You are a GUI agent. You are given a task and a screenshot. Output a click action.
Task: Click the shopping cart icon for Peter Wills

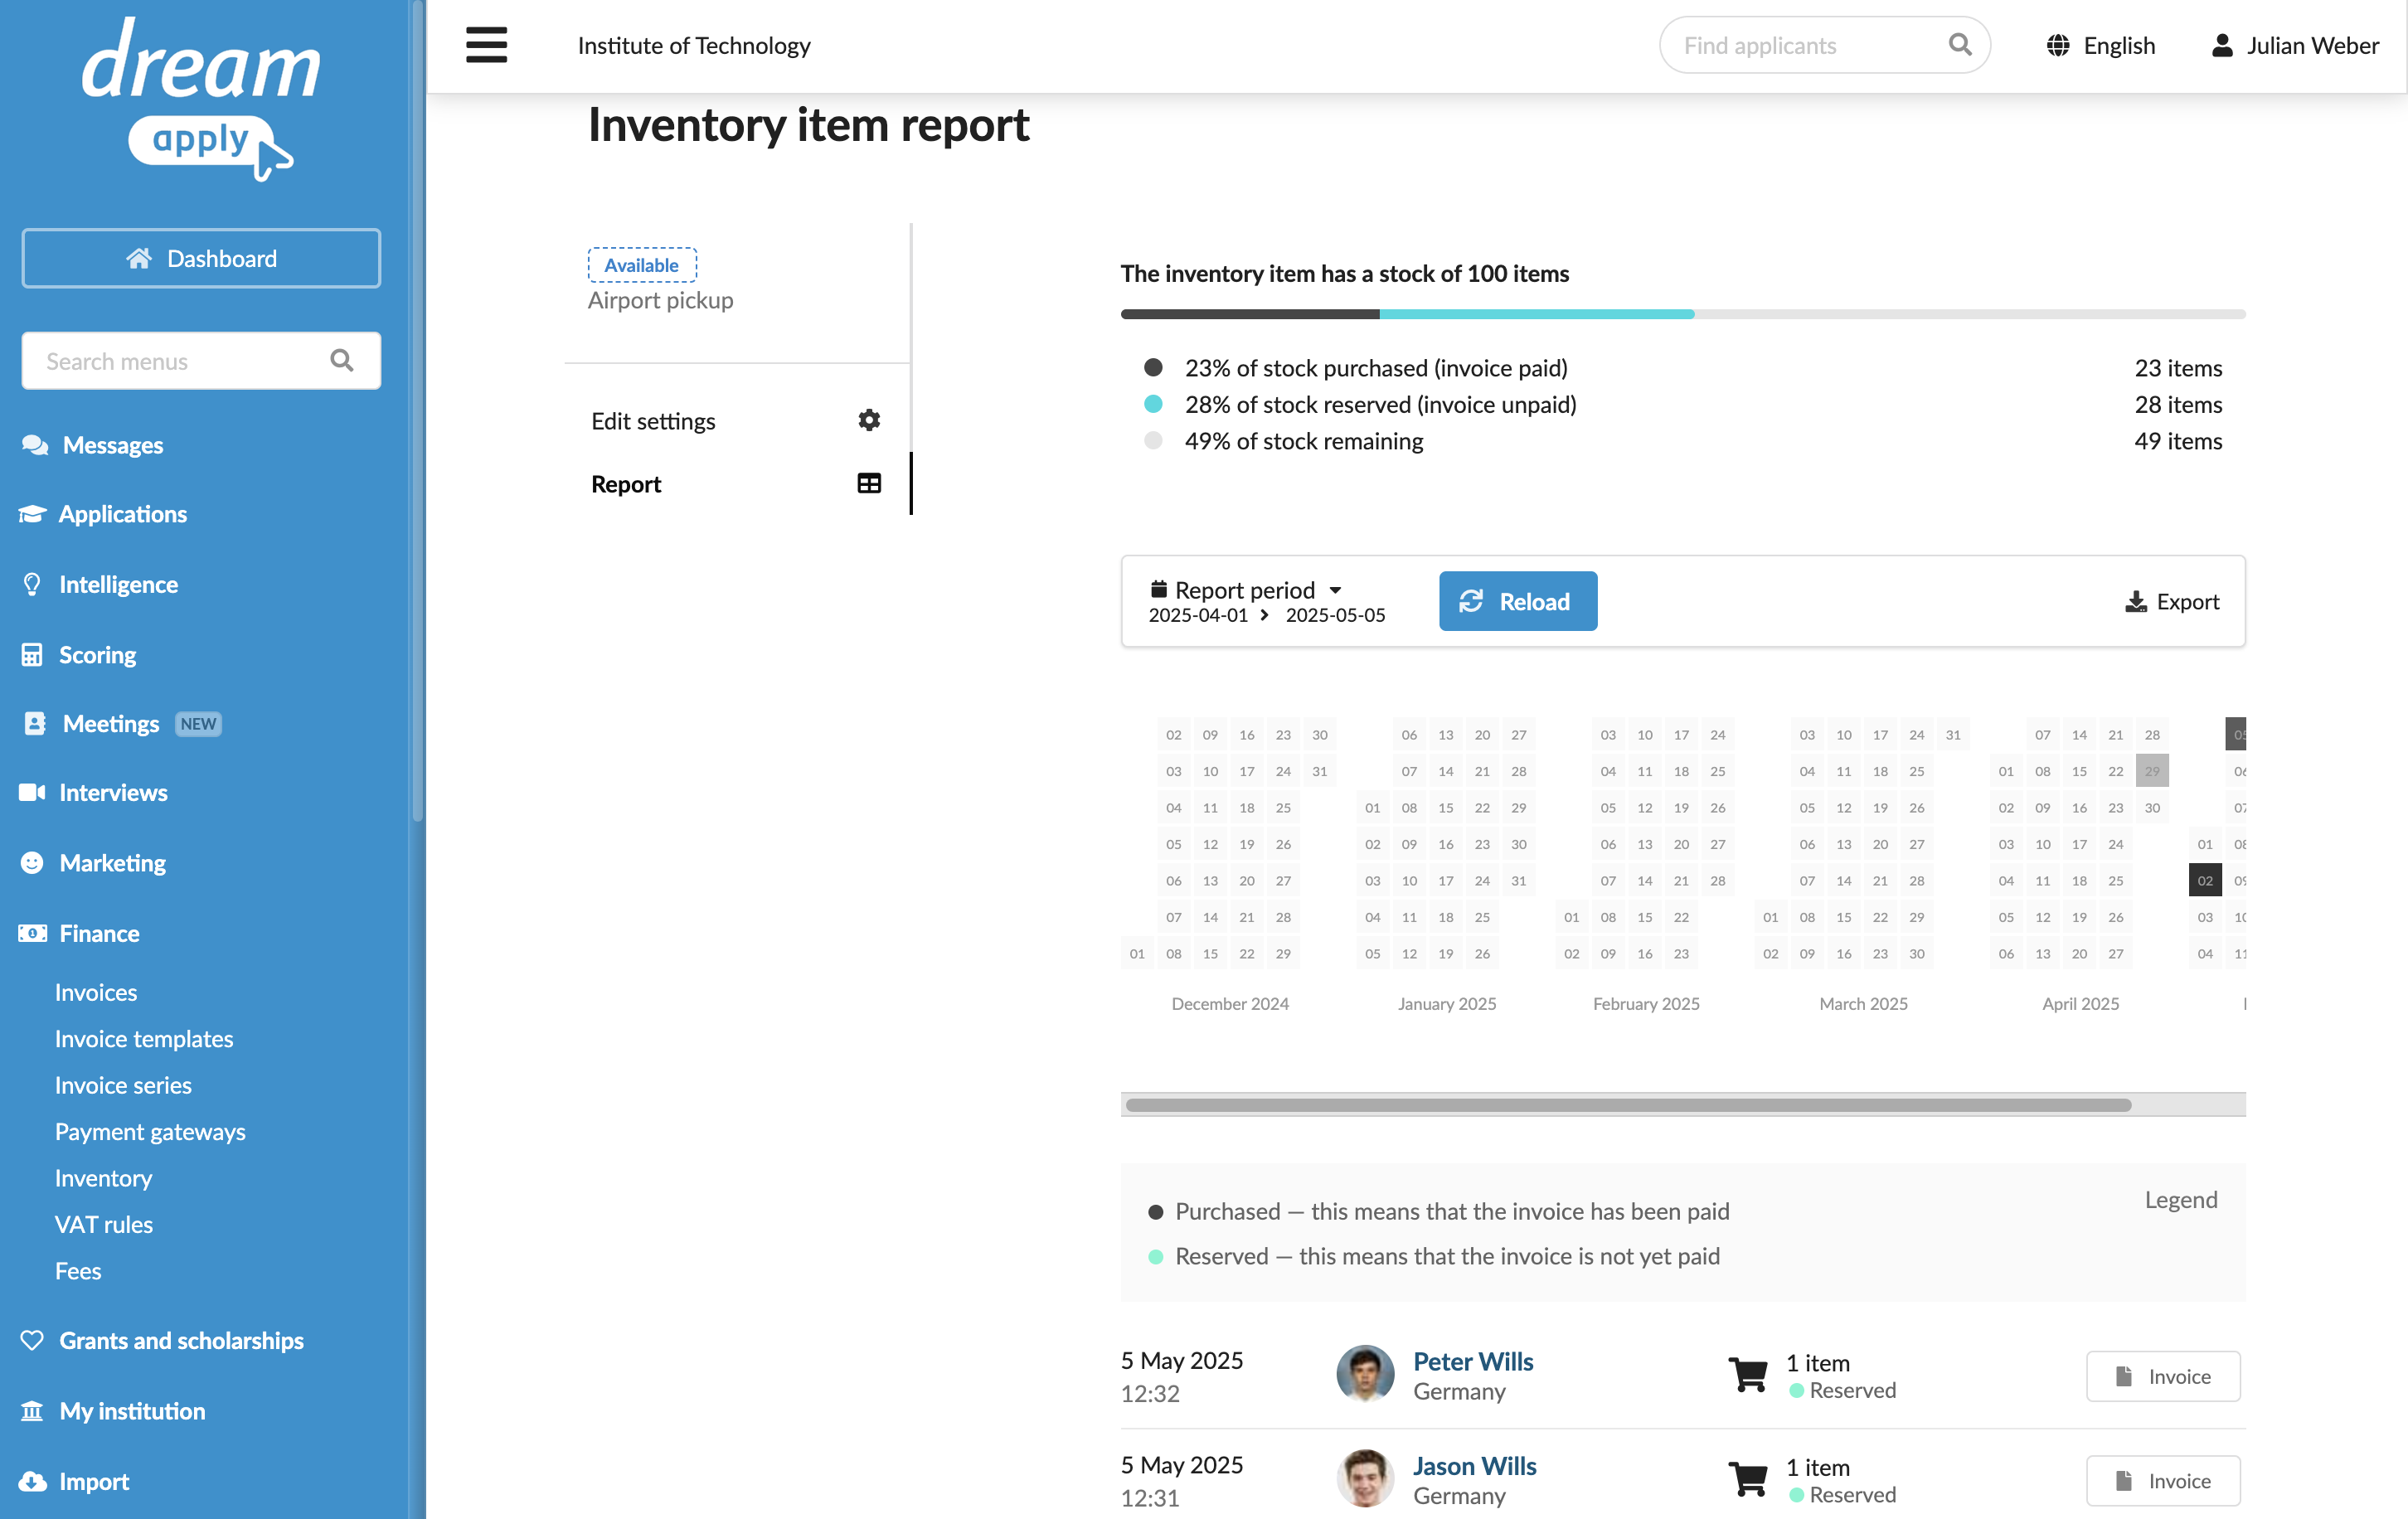tap(1748, 1376)
